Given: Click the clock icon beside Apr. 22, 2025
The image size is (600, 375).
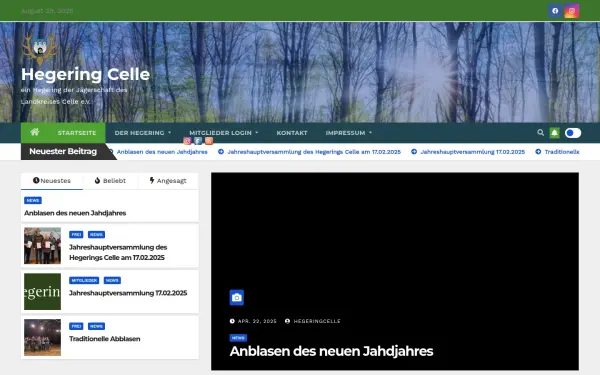Looking at the screenshot, I should 232,321.
